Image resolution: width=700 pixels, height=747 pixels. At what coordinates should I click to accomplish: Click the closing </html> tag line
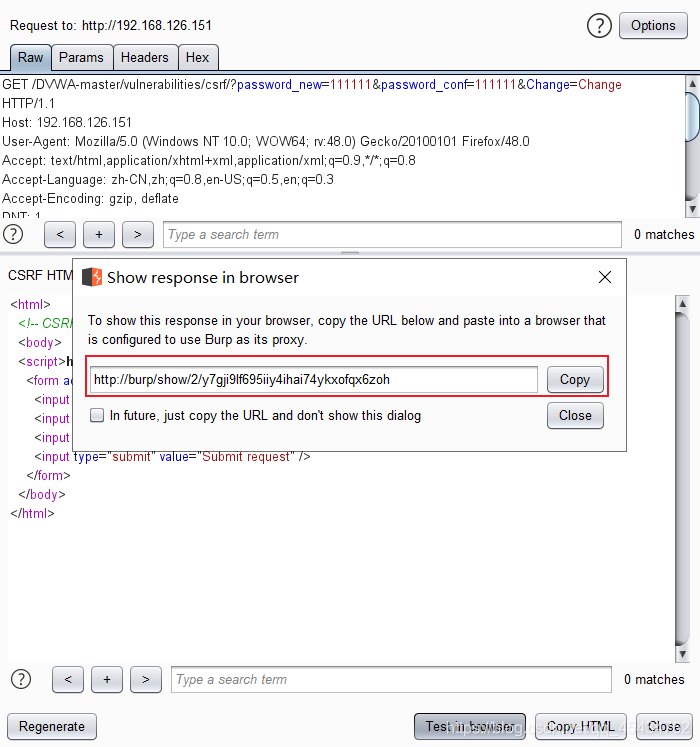pos(32,514)
